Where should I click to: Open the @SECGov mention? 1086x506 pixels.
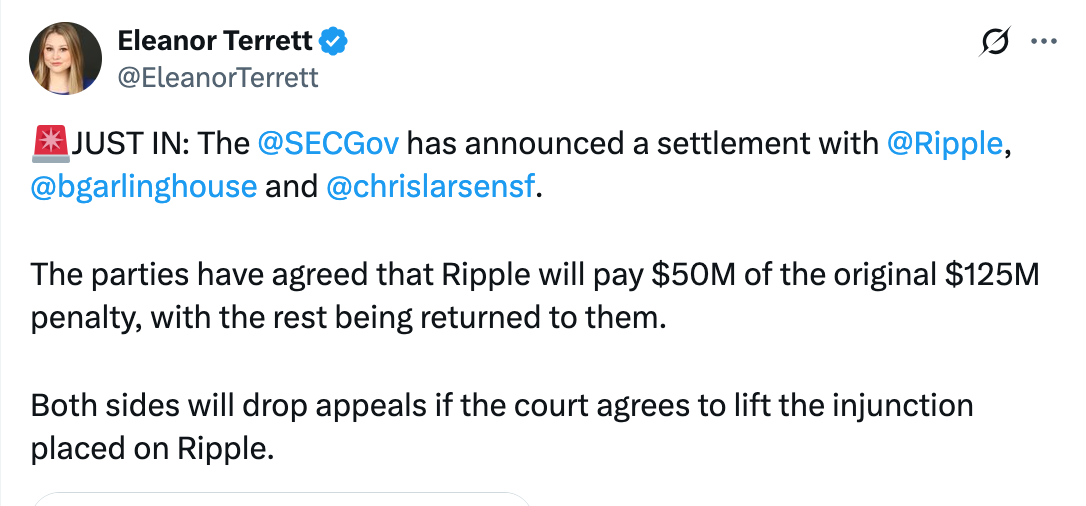[328, 143]
